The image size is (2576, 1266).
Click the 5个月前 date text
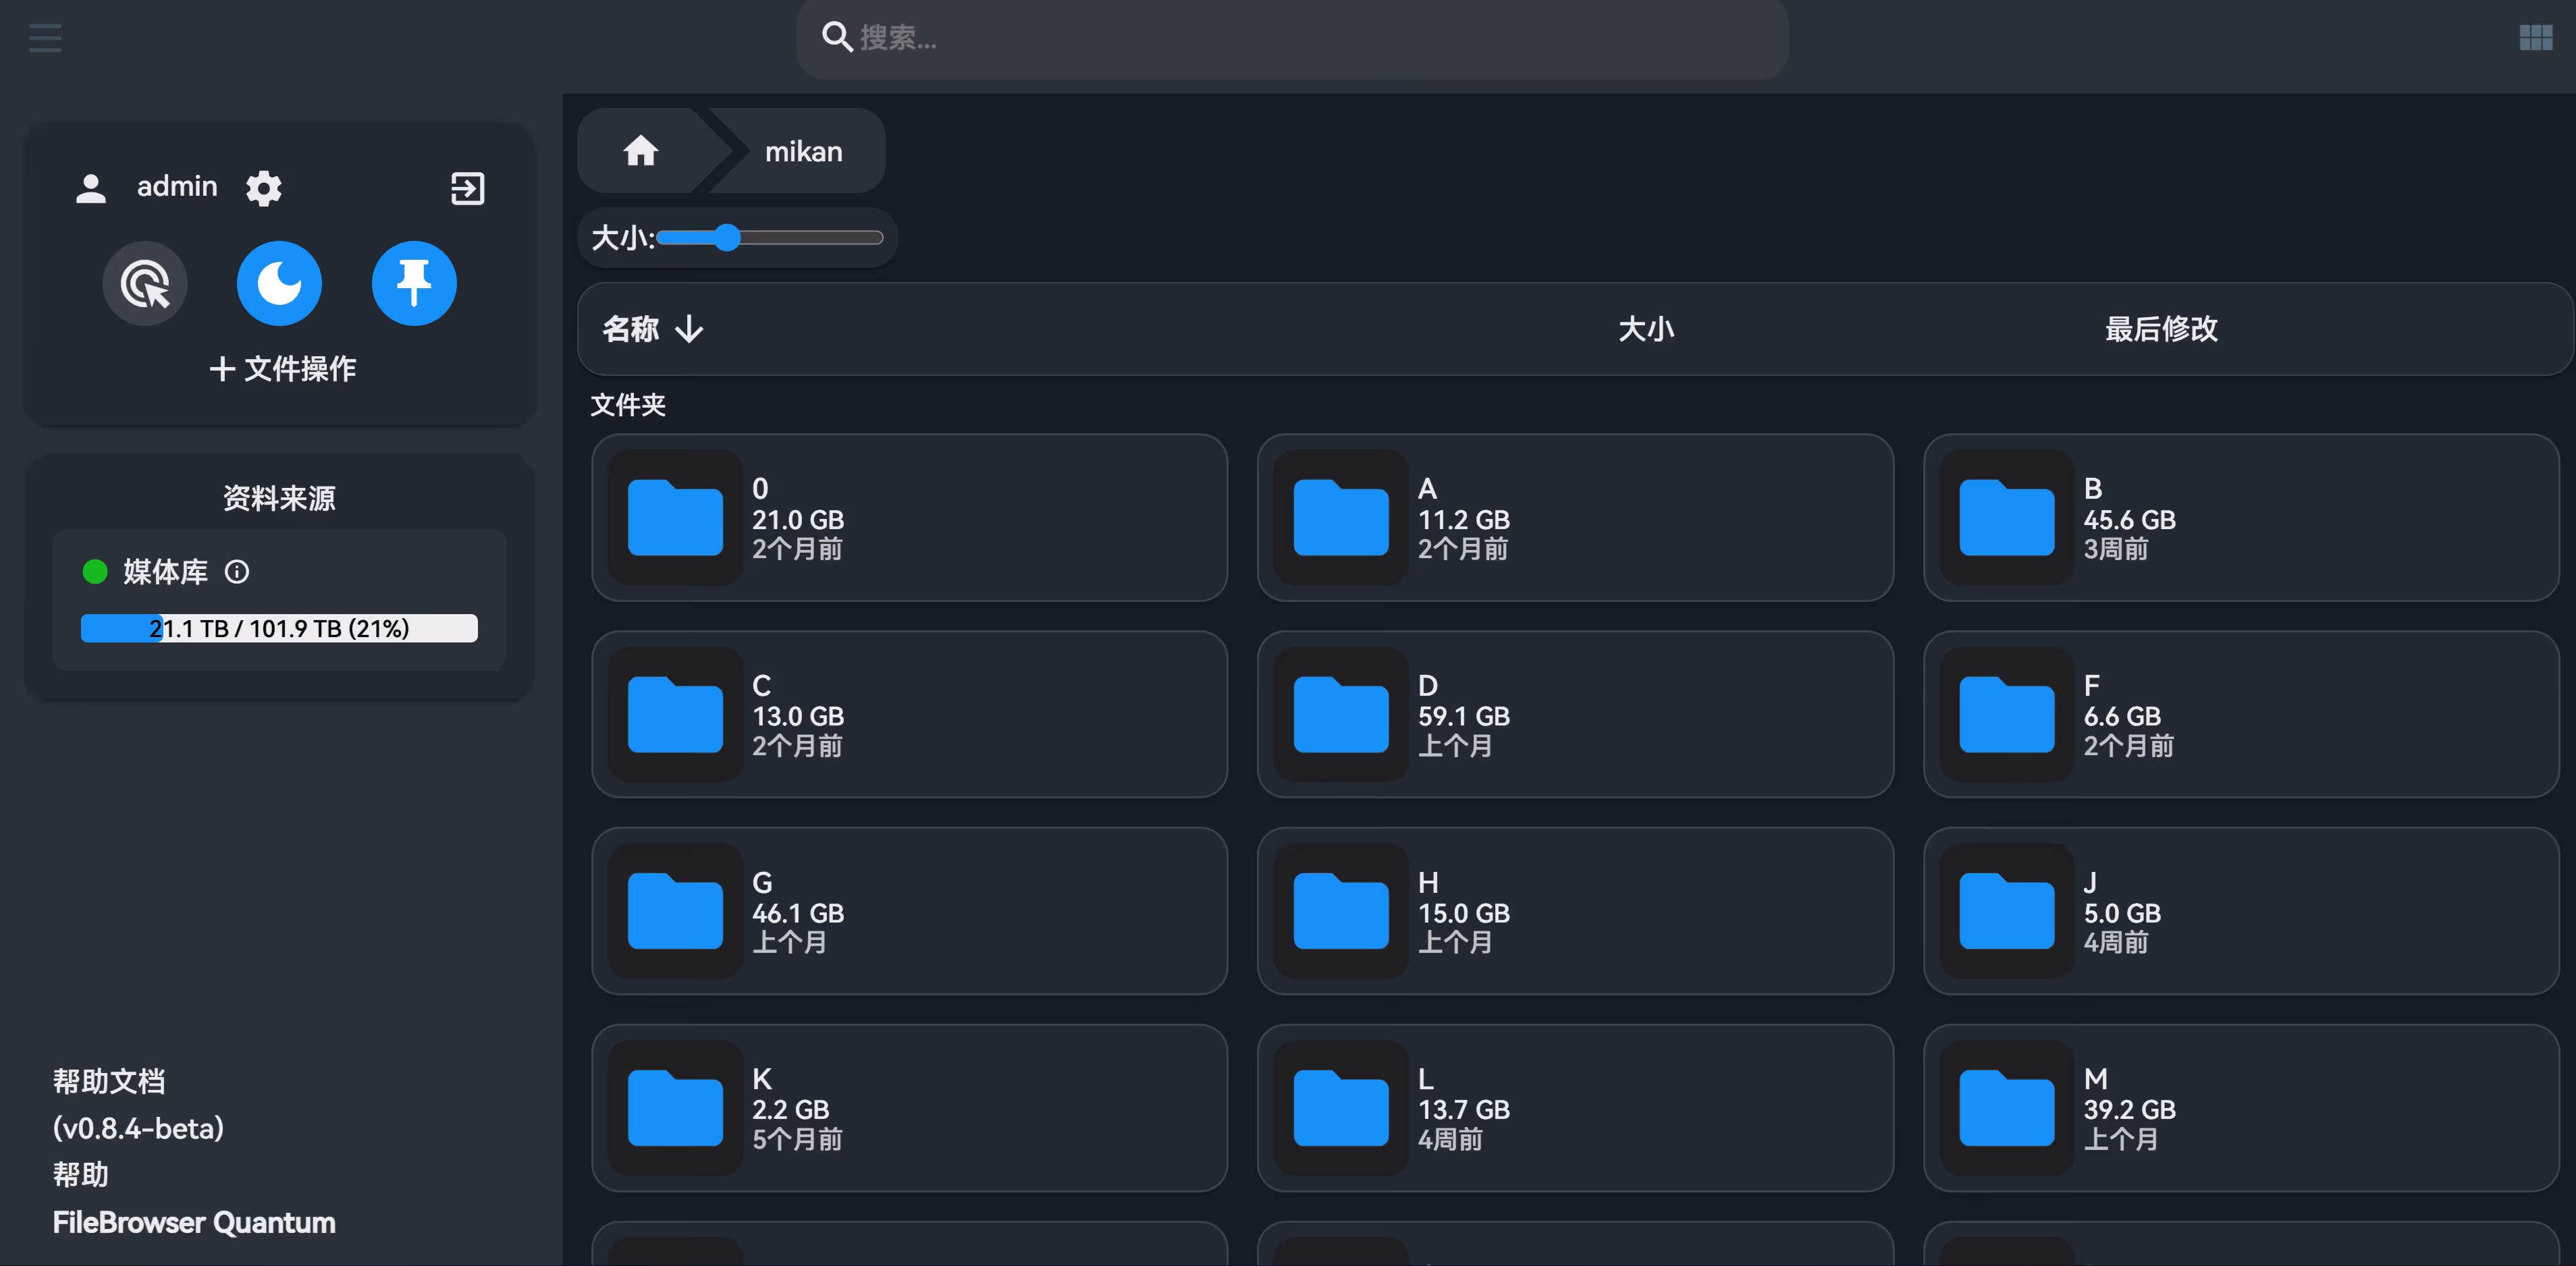797,1139
